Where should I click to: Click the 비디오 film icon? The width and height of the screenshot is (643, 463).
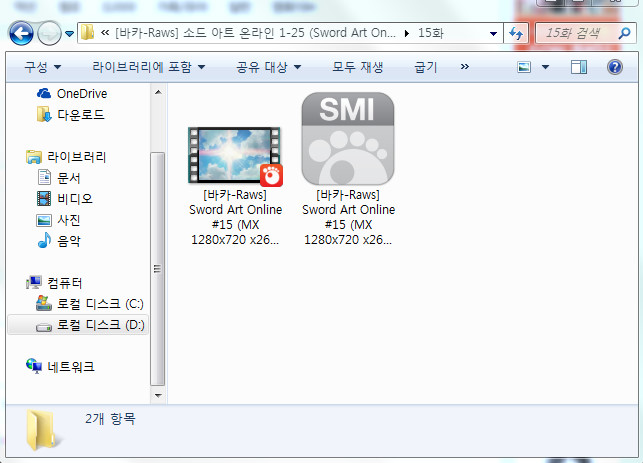(44, 199)
